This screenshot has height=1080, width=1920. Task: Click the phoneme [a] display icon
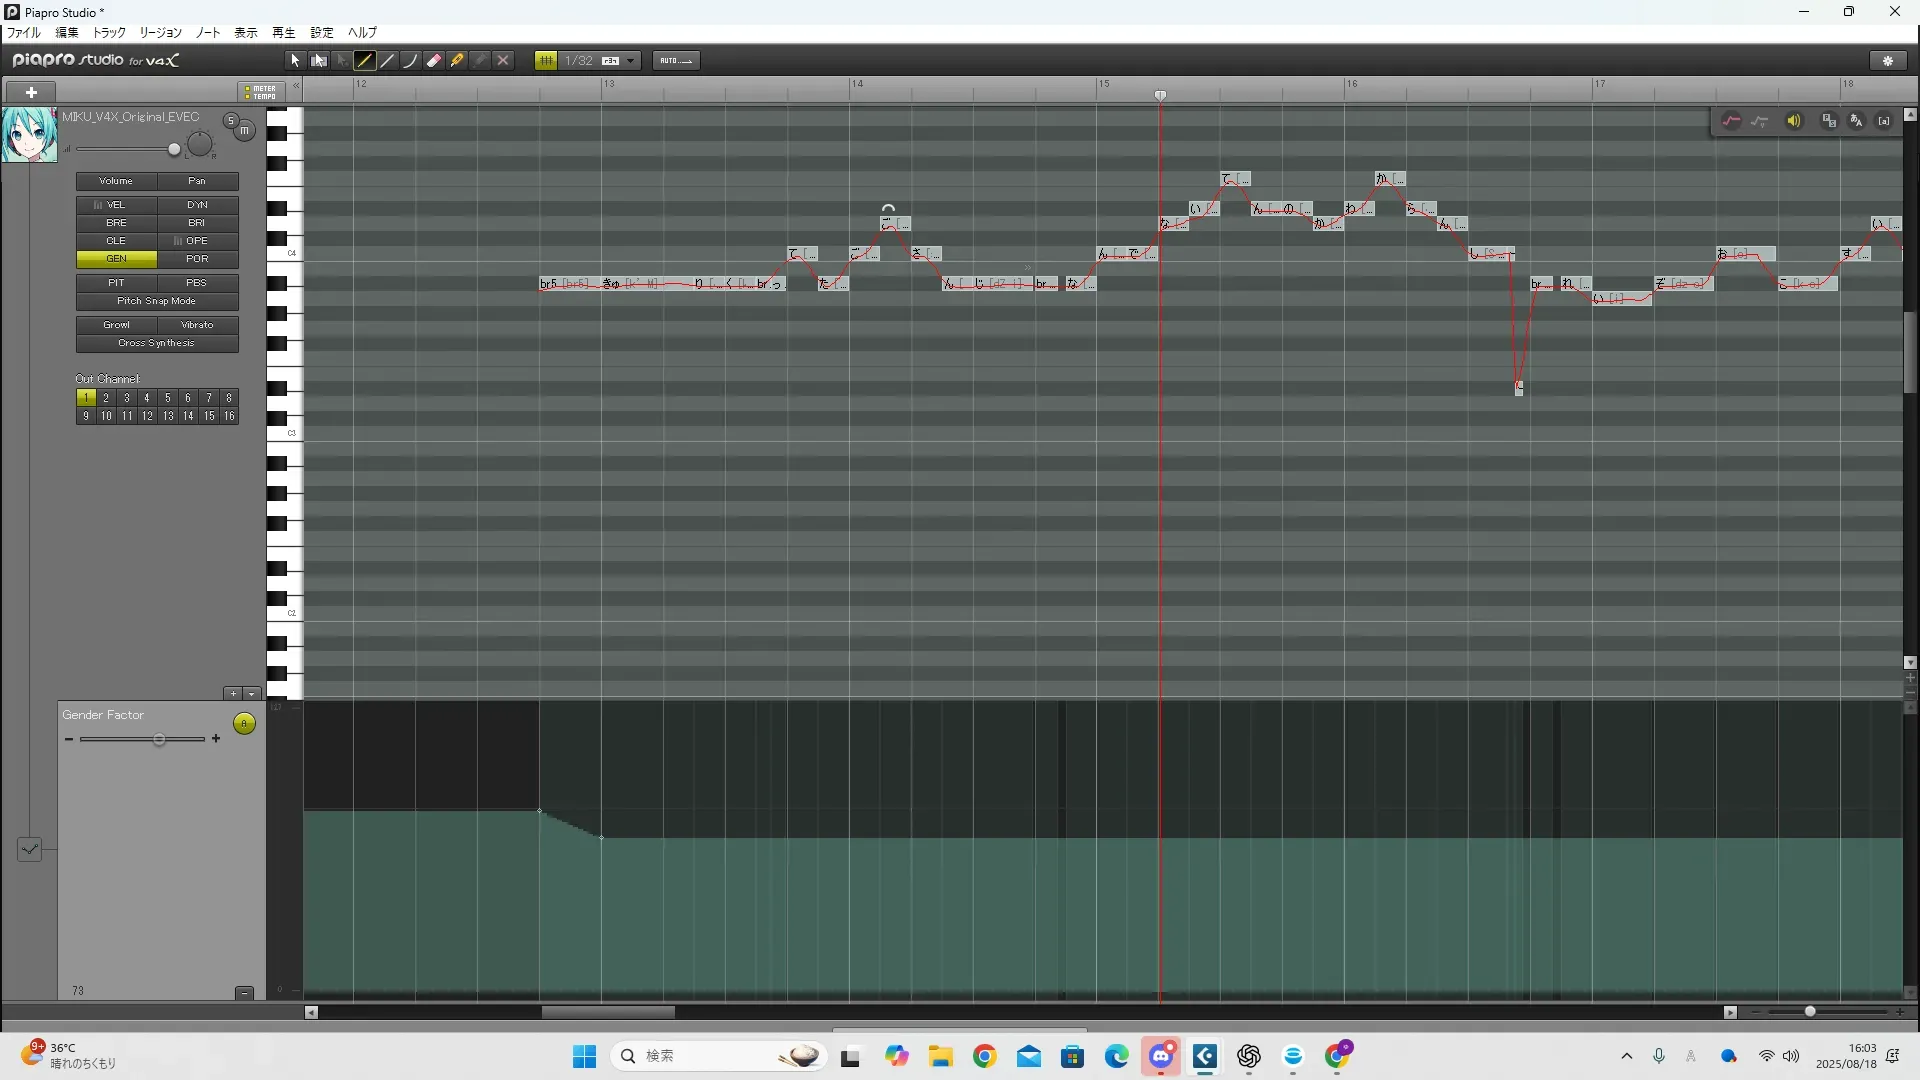click(x=1884, y=121)
